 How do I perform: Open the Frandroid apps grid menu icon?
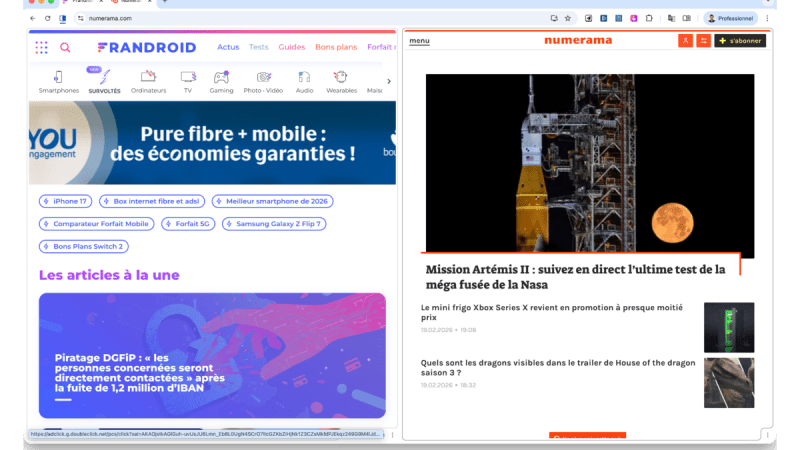41,47
